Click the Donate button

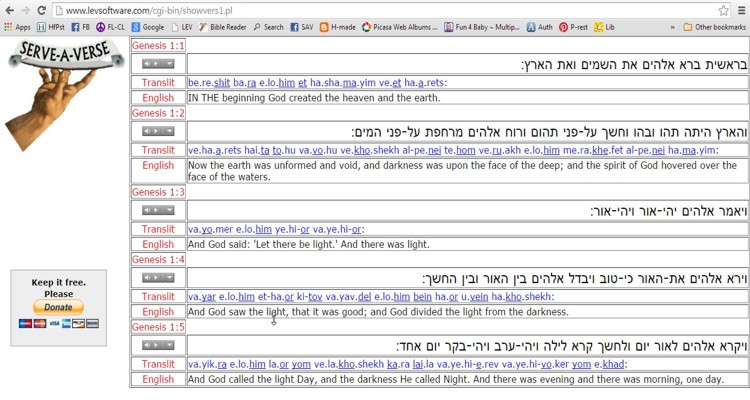tap(61, 308)
